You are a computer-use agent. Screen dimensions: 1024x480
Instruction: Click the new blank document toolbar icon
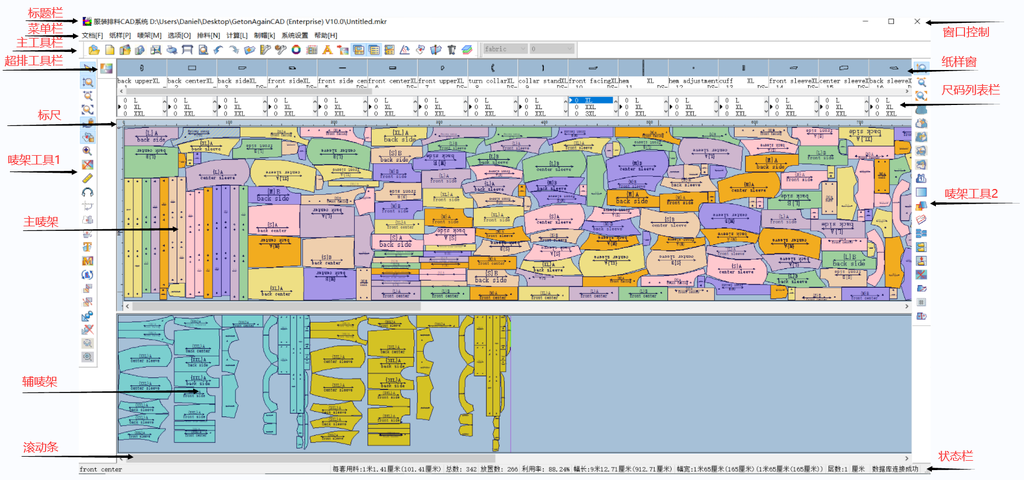[x=110, y=49]
